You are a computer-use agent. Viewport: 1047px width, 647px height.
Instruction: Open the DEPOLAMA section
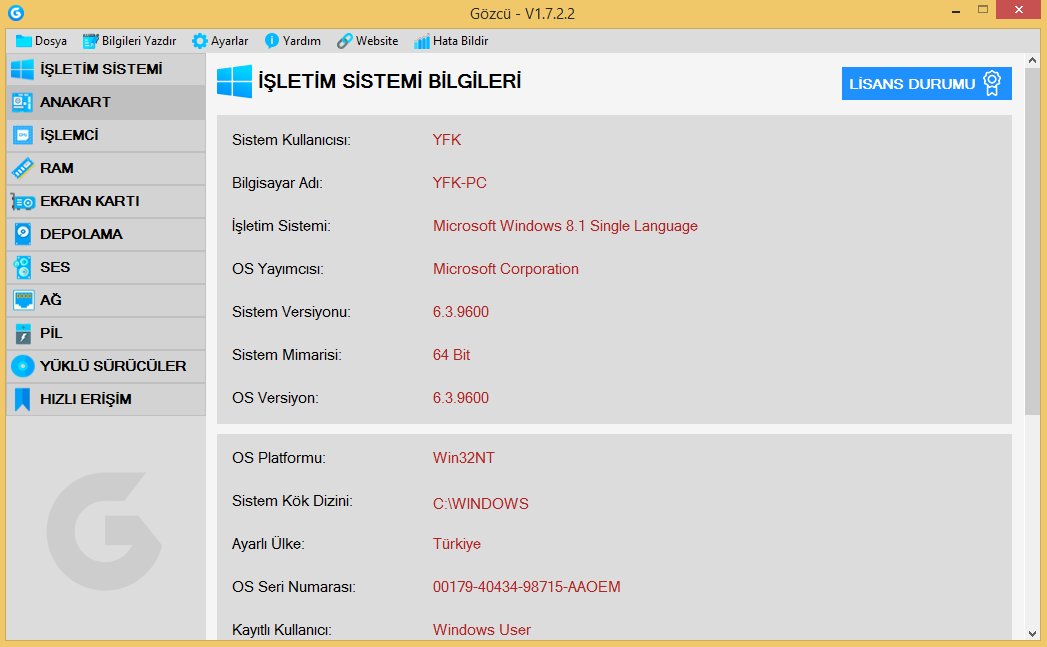tap(106, 234)
